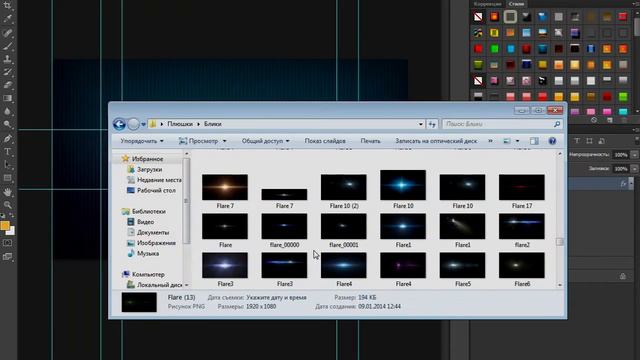
Task: Select the History Brush tool
Action: coord(7,72)
